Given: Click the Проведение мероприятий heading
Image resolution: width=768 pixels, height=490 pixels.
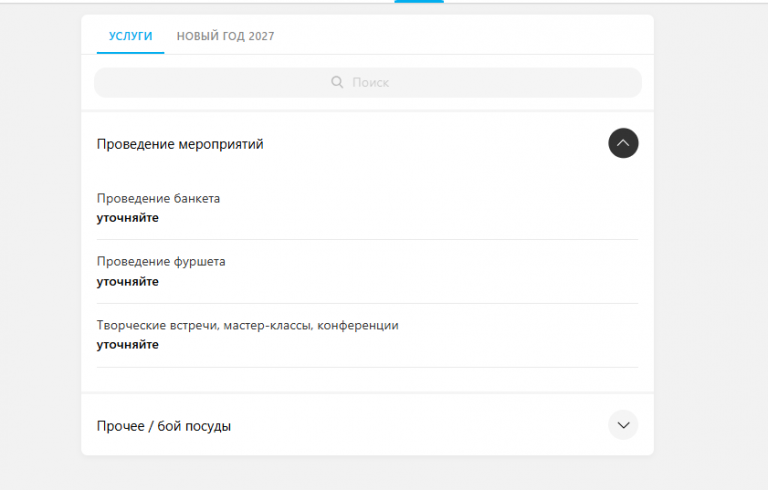Looking at the screenshot, I should (180, 144).
